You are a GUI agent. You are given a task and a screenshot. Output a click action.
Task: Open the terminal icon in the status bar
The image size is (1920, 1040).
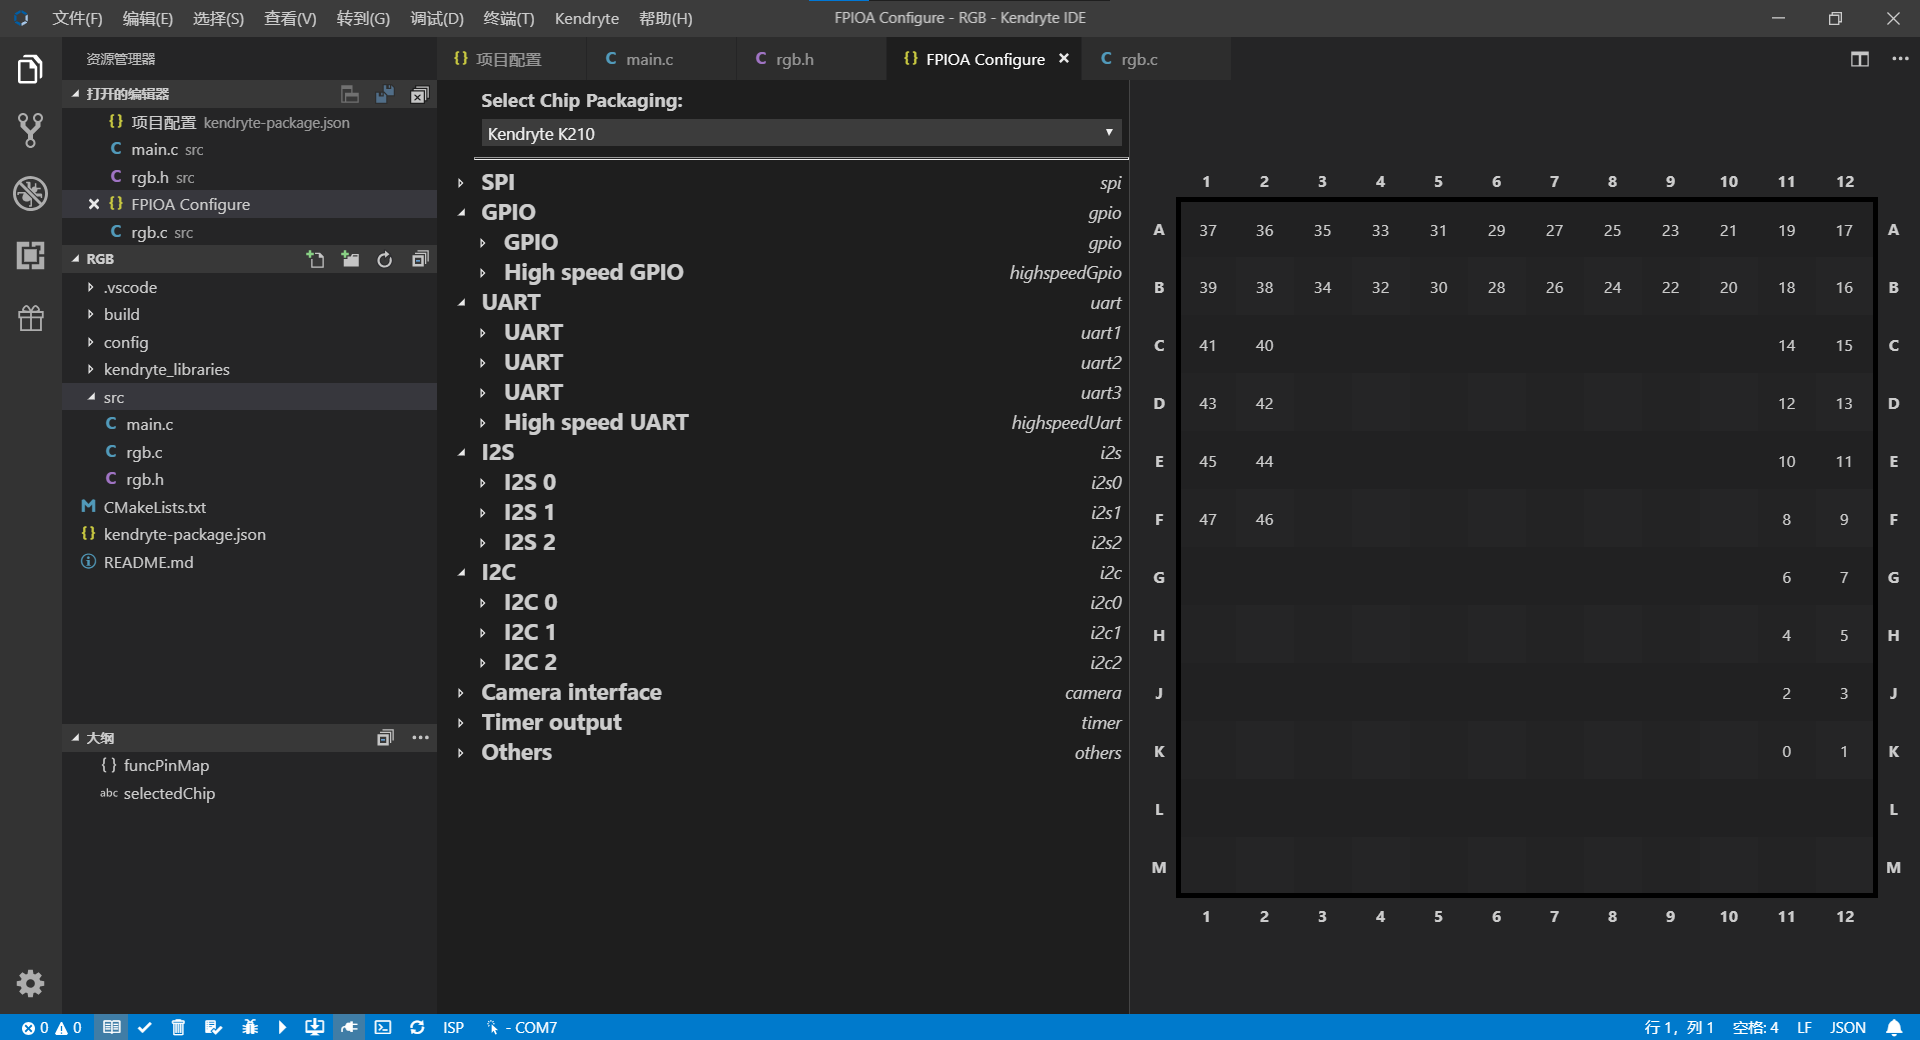pyautogui.click(x=383, y=1027)
